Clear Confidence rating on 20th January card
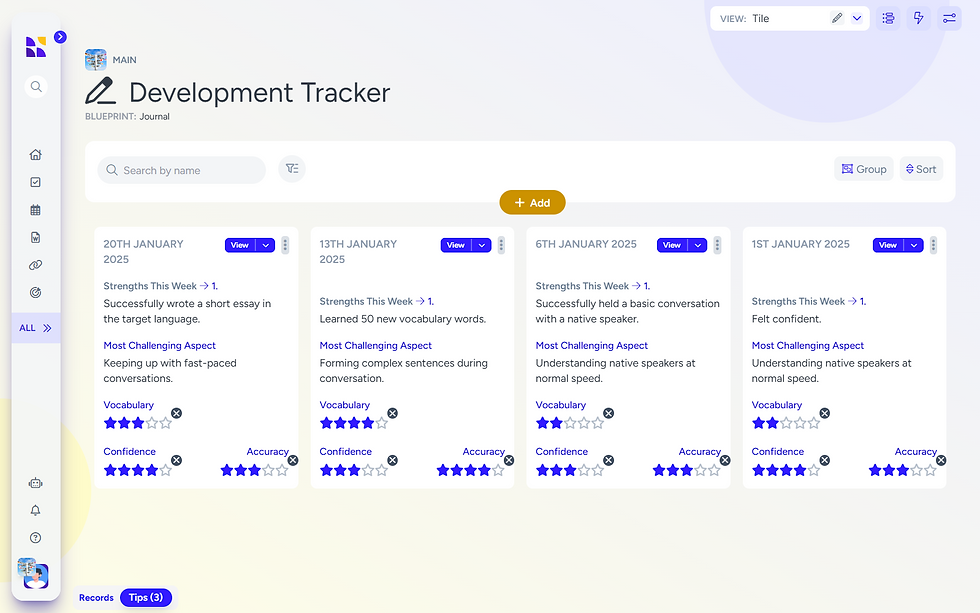980x613 pixels. pos(176,460)
